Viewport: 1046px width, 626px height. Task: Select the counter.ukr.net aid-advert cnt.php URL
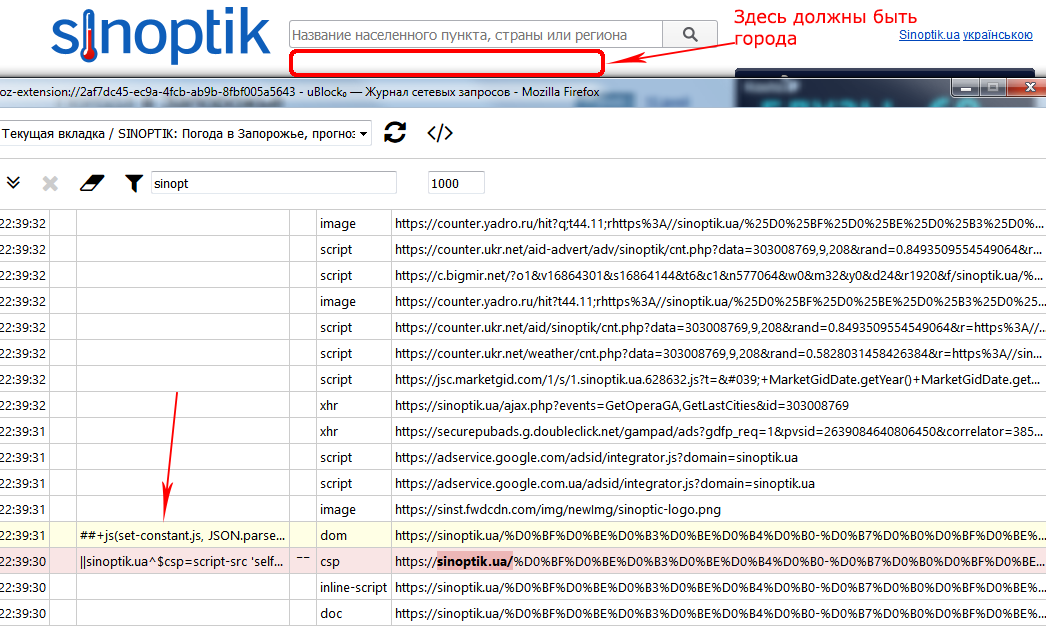tap(718, 250)
